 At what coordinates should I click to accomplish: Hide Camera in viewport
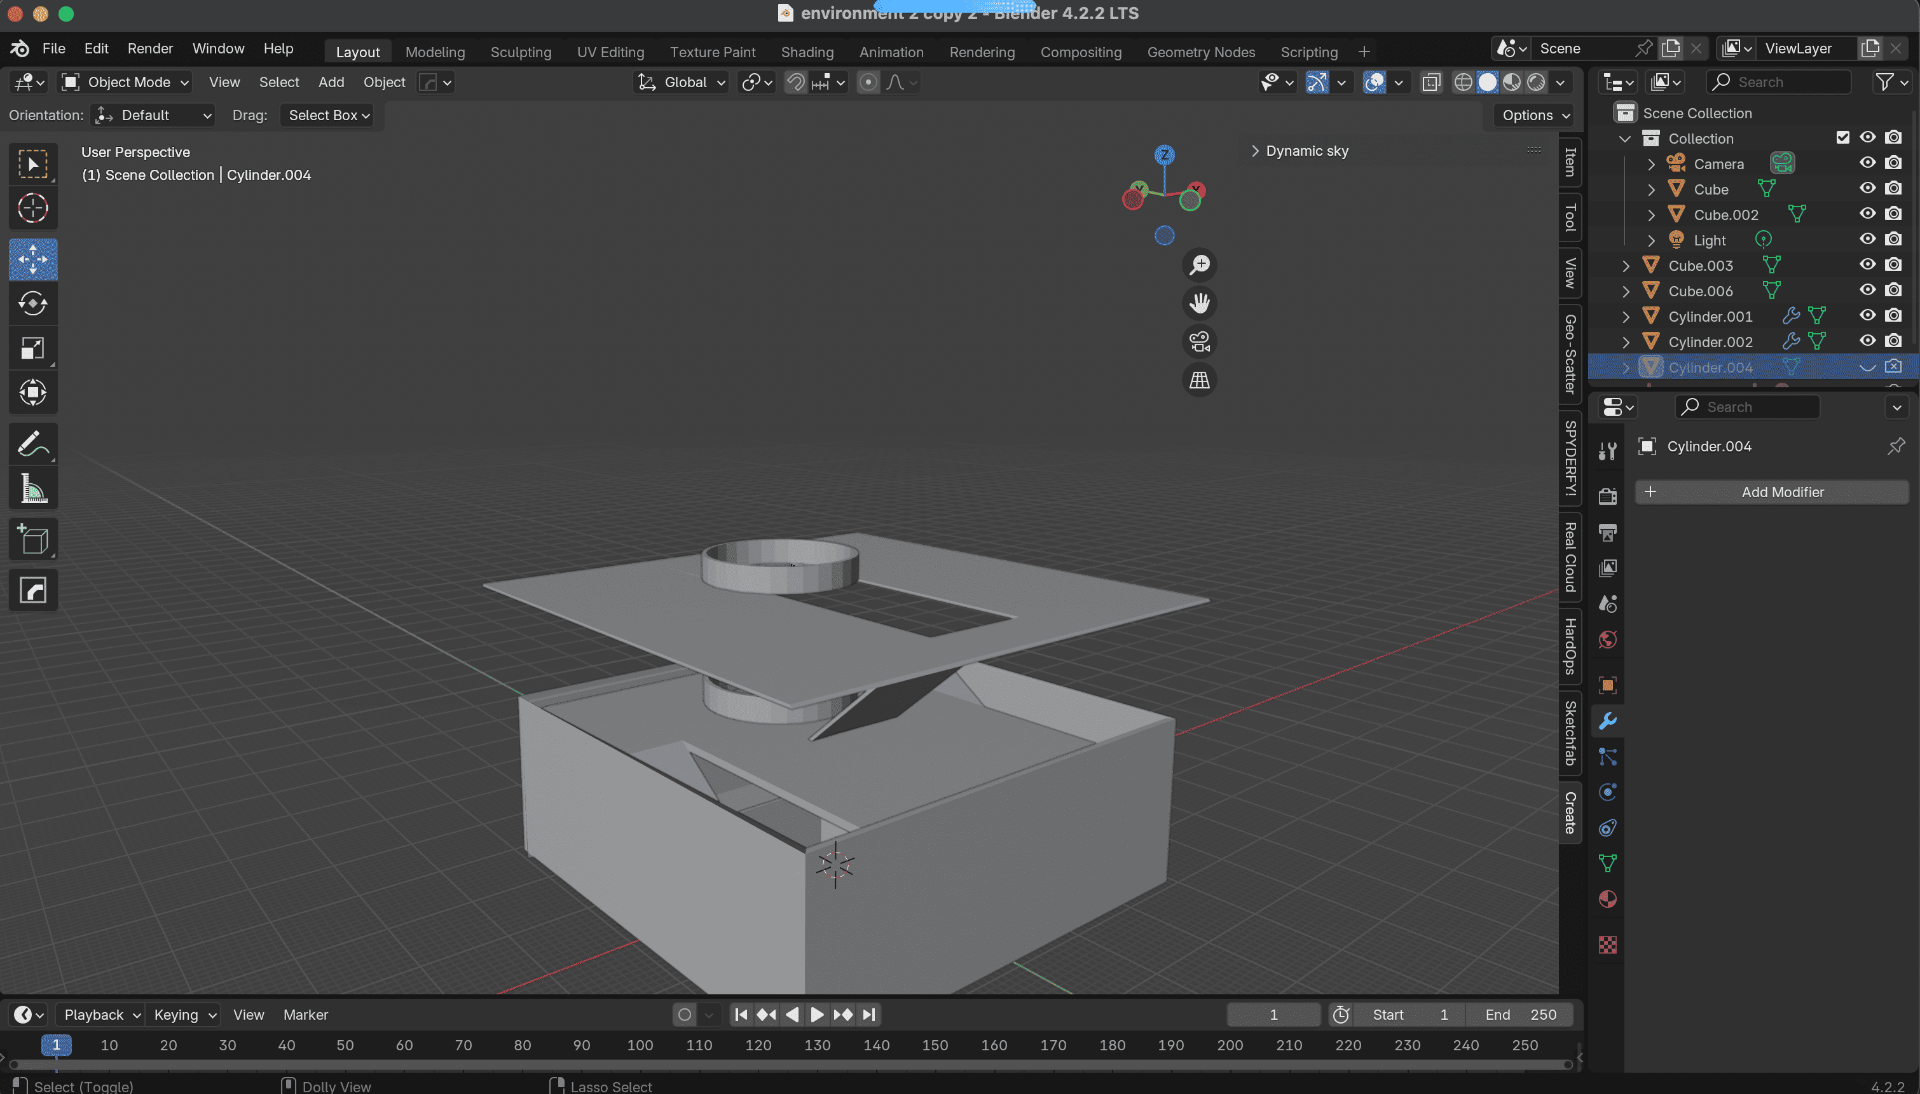click(1867, 163)
